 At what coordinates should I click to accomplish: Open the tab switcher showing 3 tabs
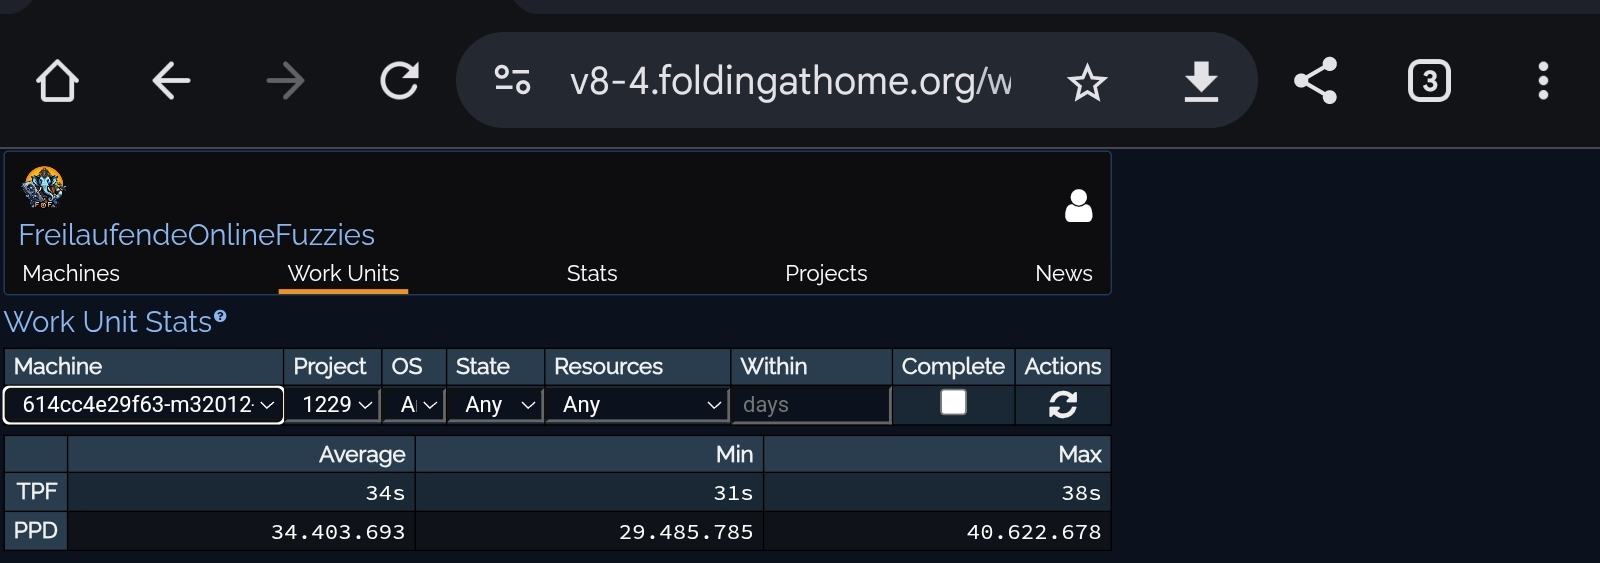(1429, 81)
